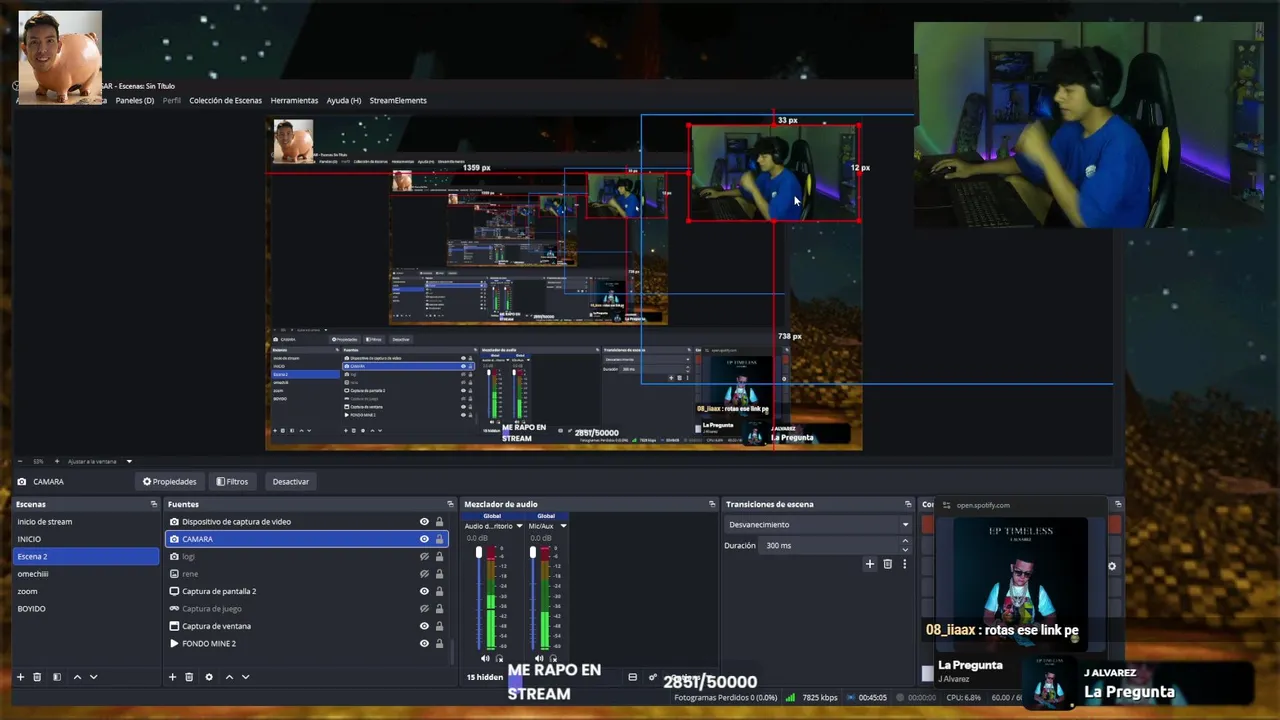Screen dimensions: 1280x720
Task: Open the Filtros button
Action: click(x=232, y=482)
